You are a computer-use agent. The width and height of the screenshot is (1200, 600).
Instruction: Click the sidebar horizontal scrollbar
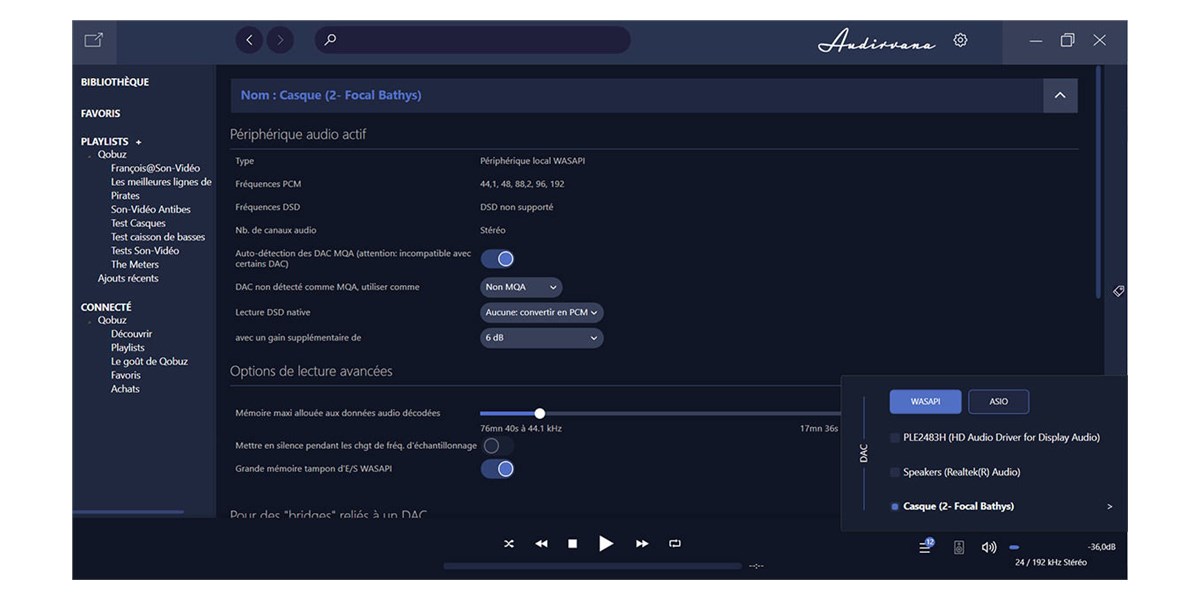tap(128, 512)
